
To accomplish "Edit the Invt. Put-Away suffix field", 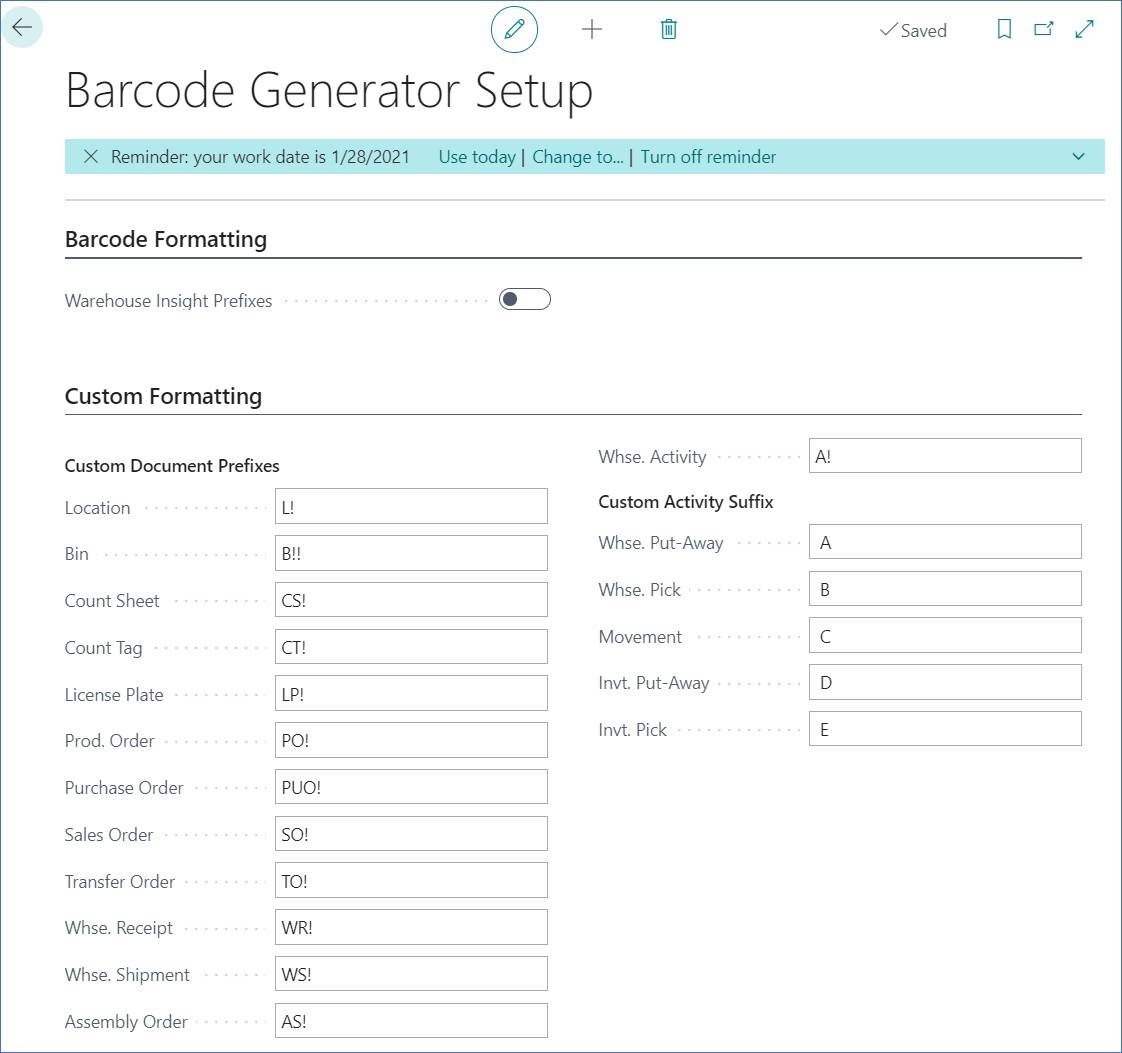I will pyautogui.click(x=945, y=682).
